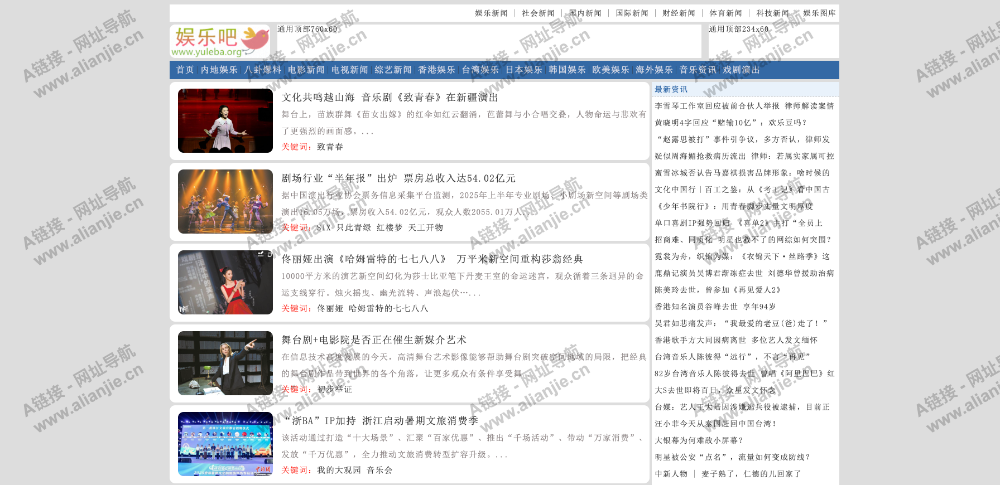1000x485 pixels.
Task: Click keyword tag 哈姆雷特的七七八八
Action: (388, 308)
